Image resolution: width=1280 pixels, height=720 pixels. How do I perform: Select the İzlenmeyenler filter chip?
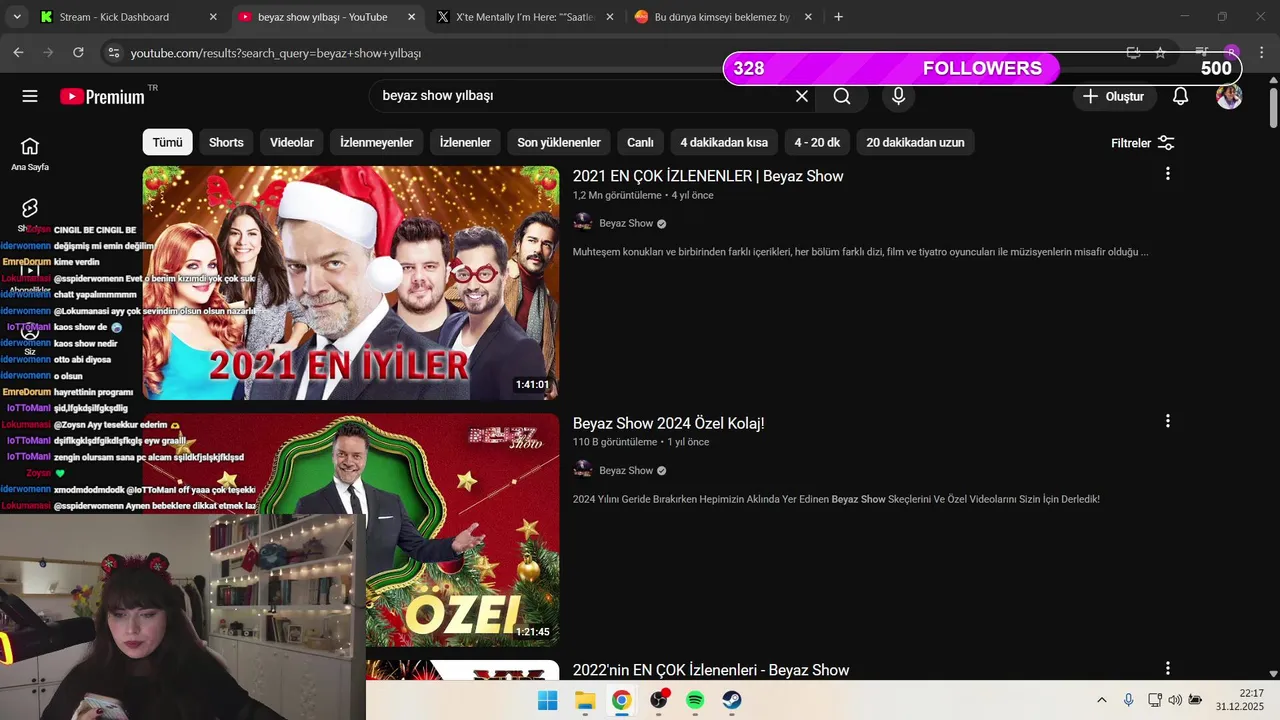[x=376, y=143]
